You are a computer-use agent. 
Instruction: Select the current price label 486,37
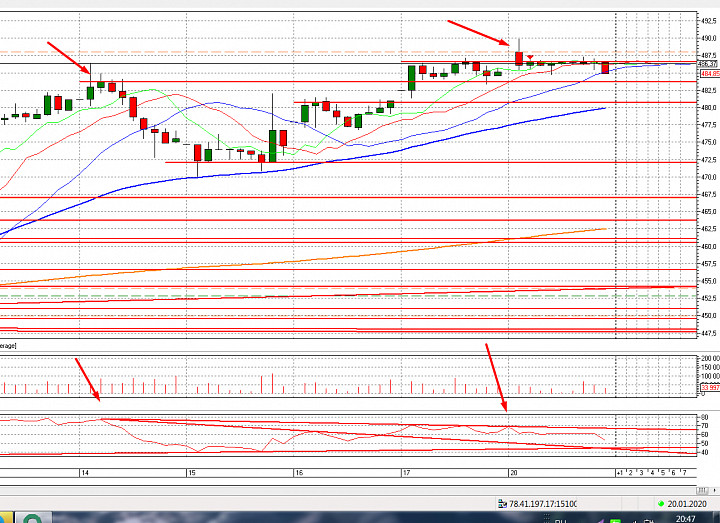click(x=708, y=64)
